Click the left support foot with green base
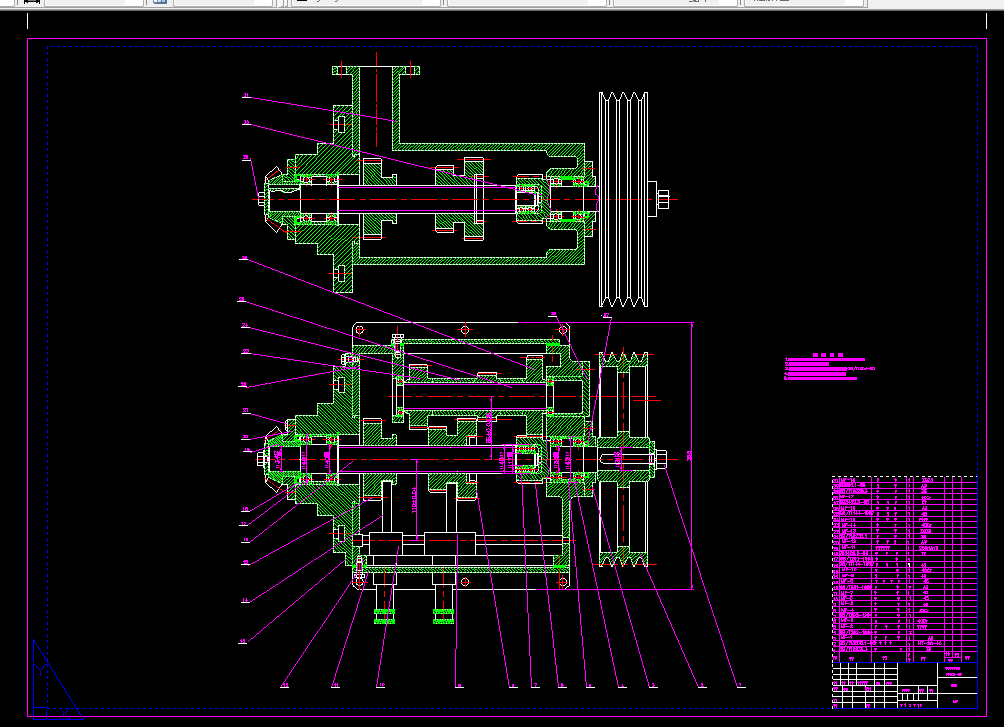The image size is (1004, 727). [x=384, y=598]
